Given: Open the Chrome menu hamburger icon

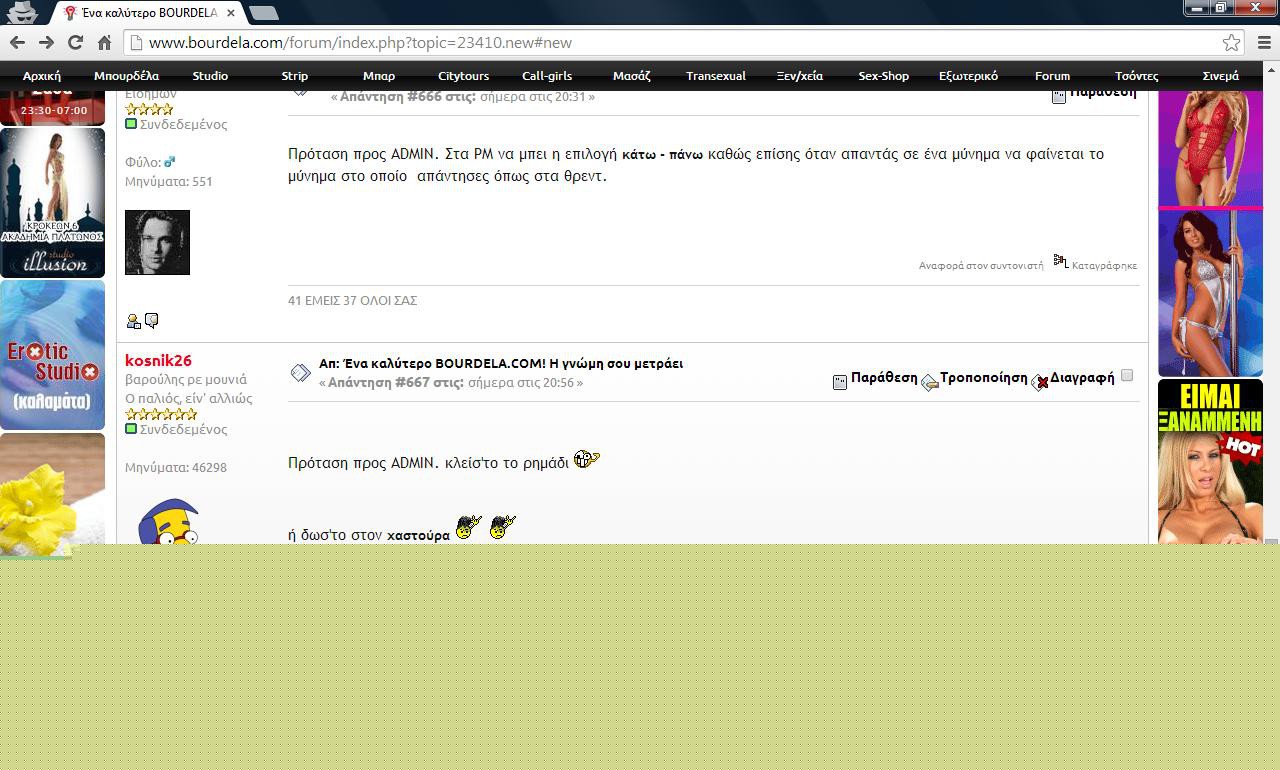Looking at the screenshot, I should 1263,42.
